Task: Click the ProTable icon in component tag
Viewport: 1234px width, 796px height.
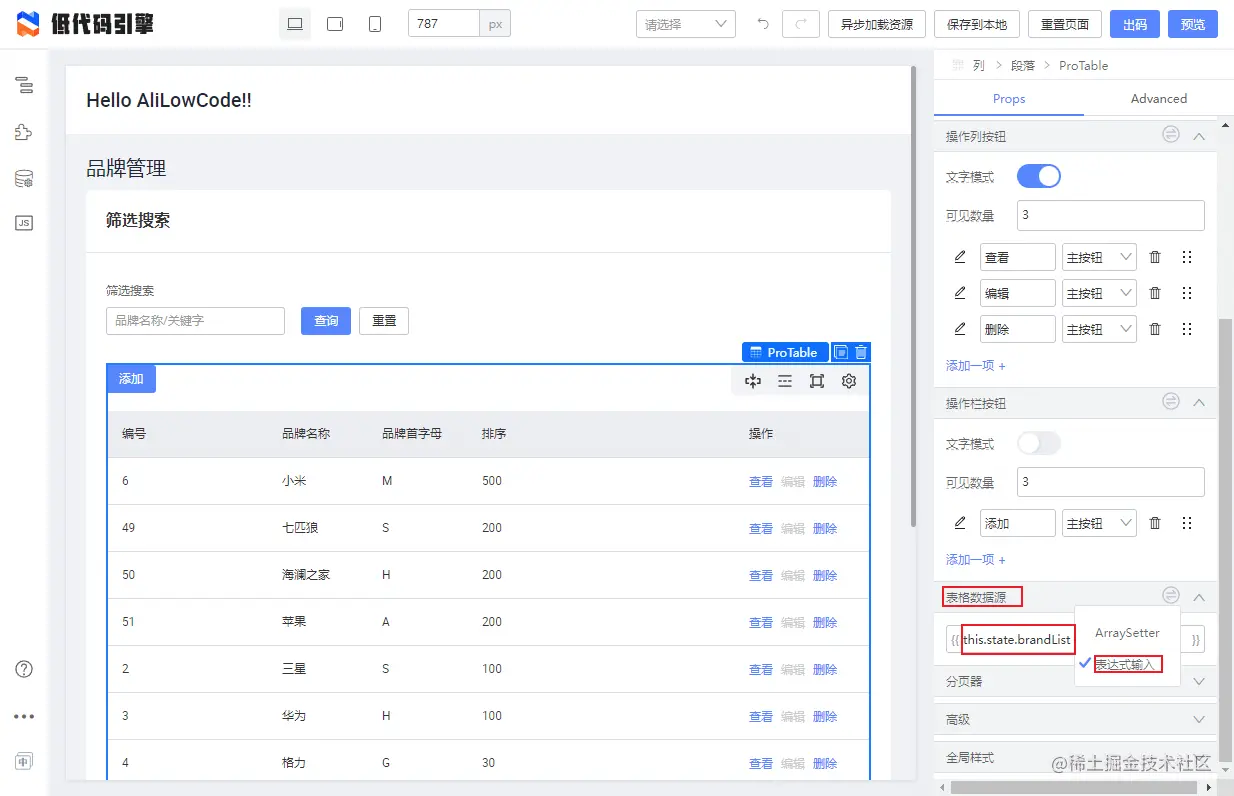Action: (756, 352)
